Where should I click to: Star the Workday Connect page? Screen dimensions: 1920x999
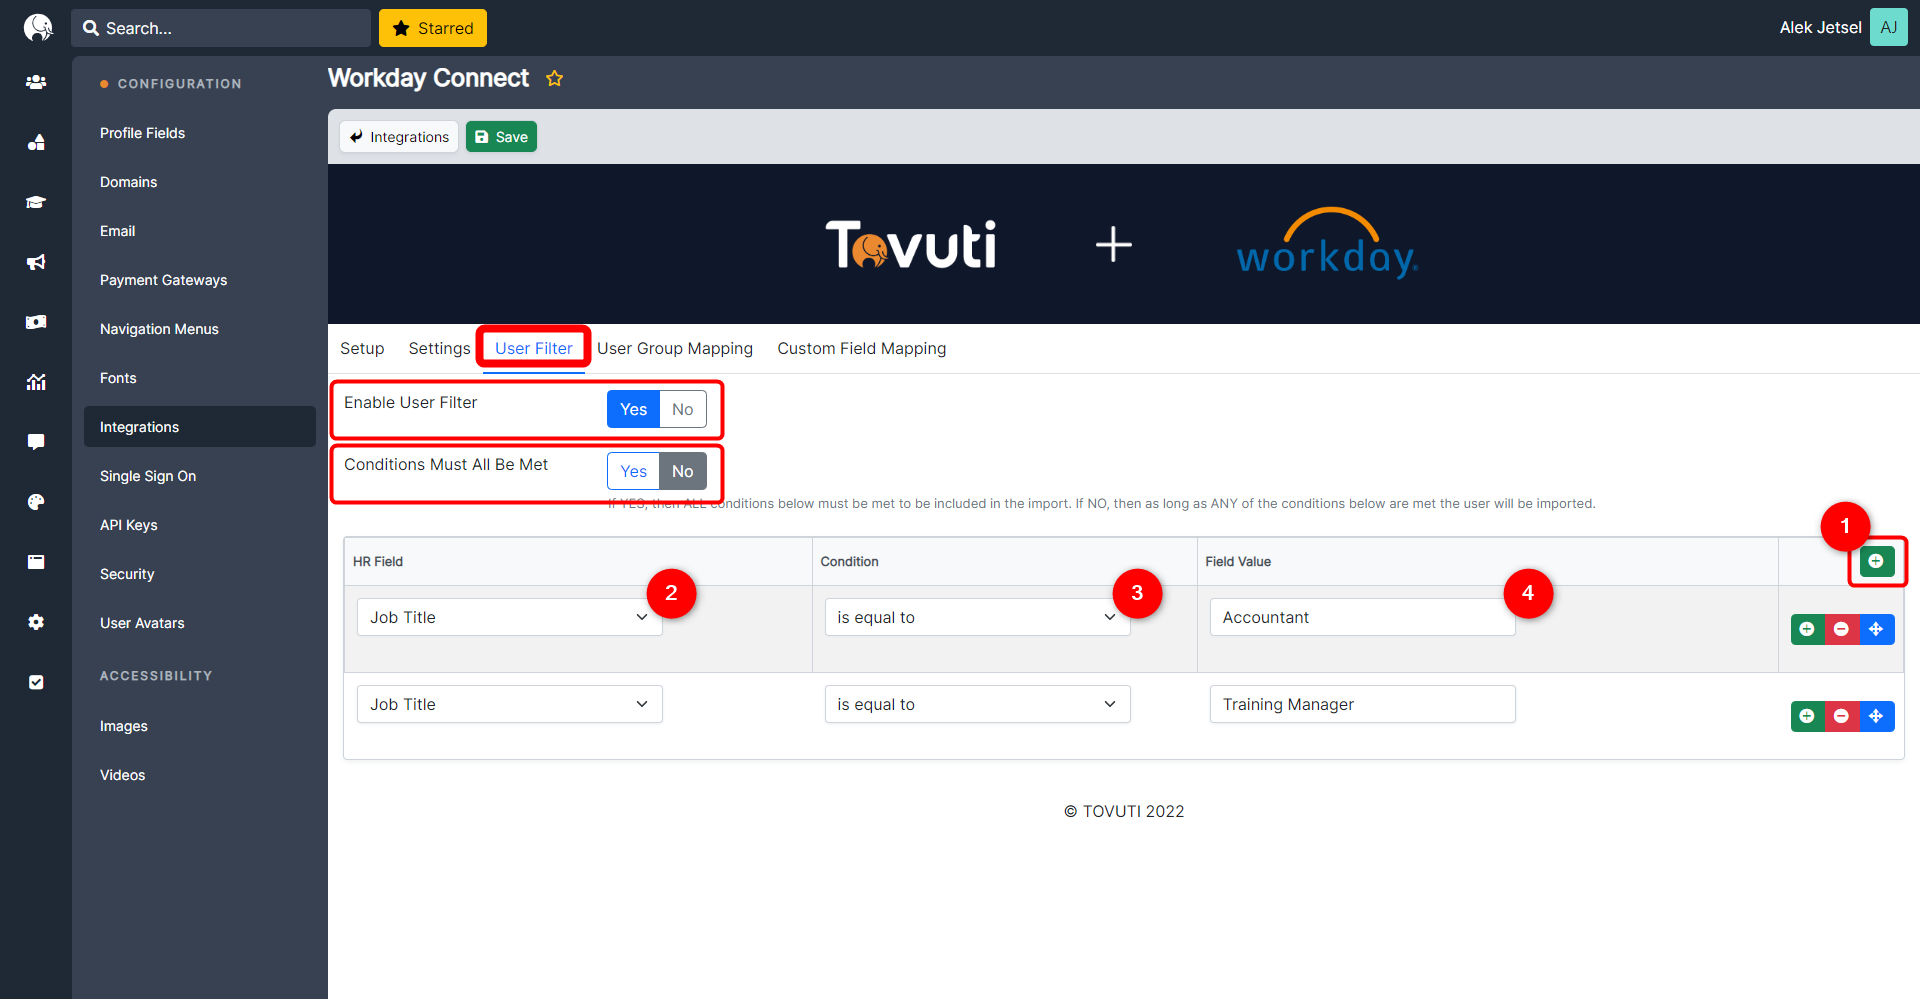click(554, 78)
